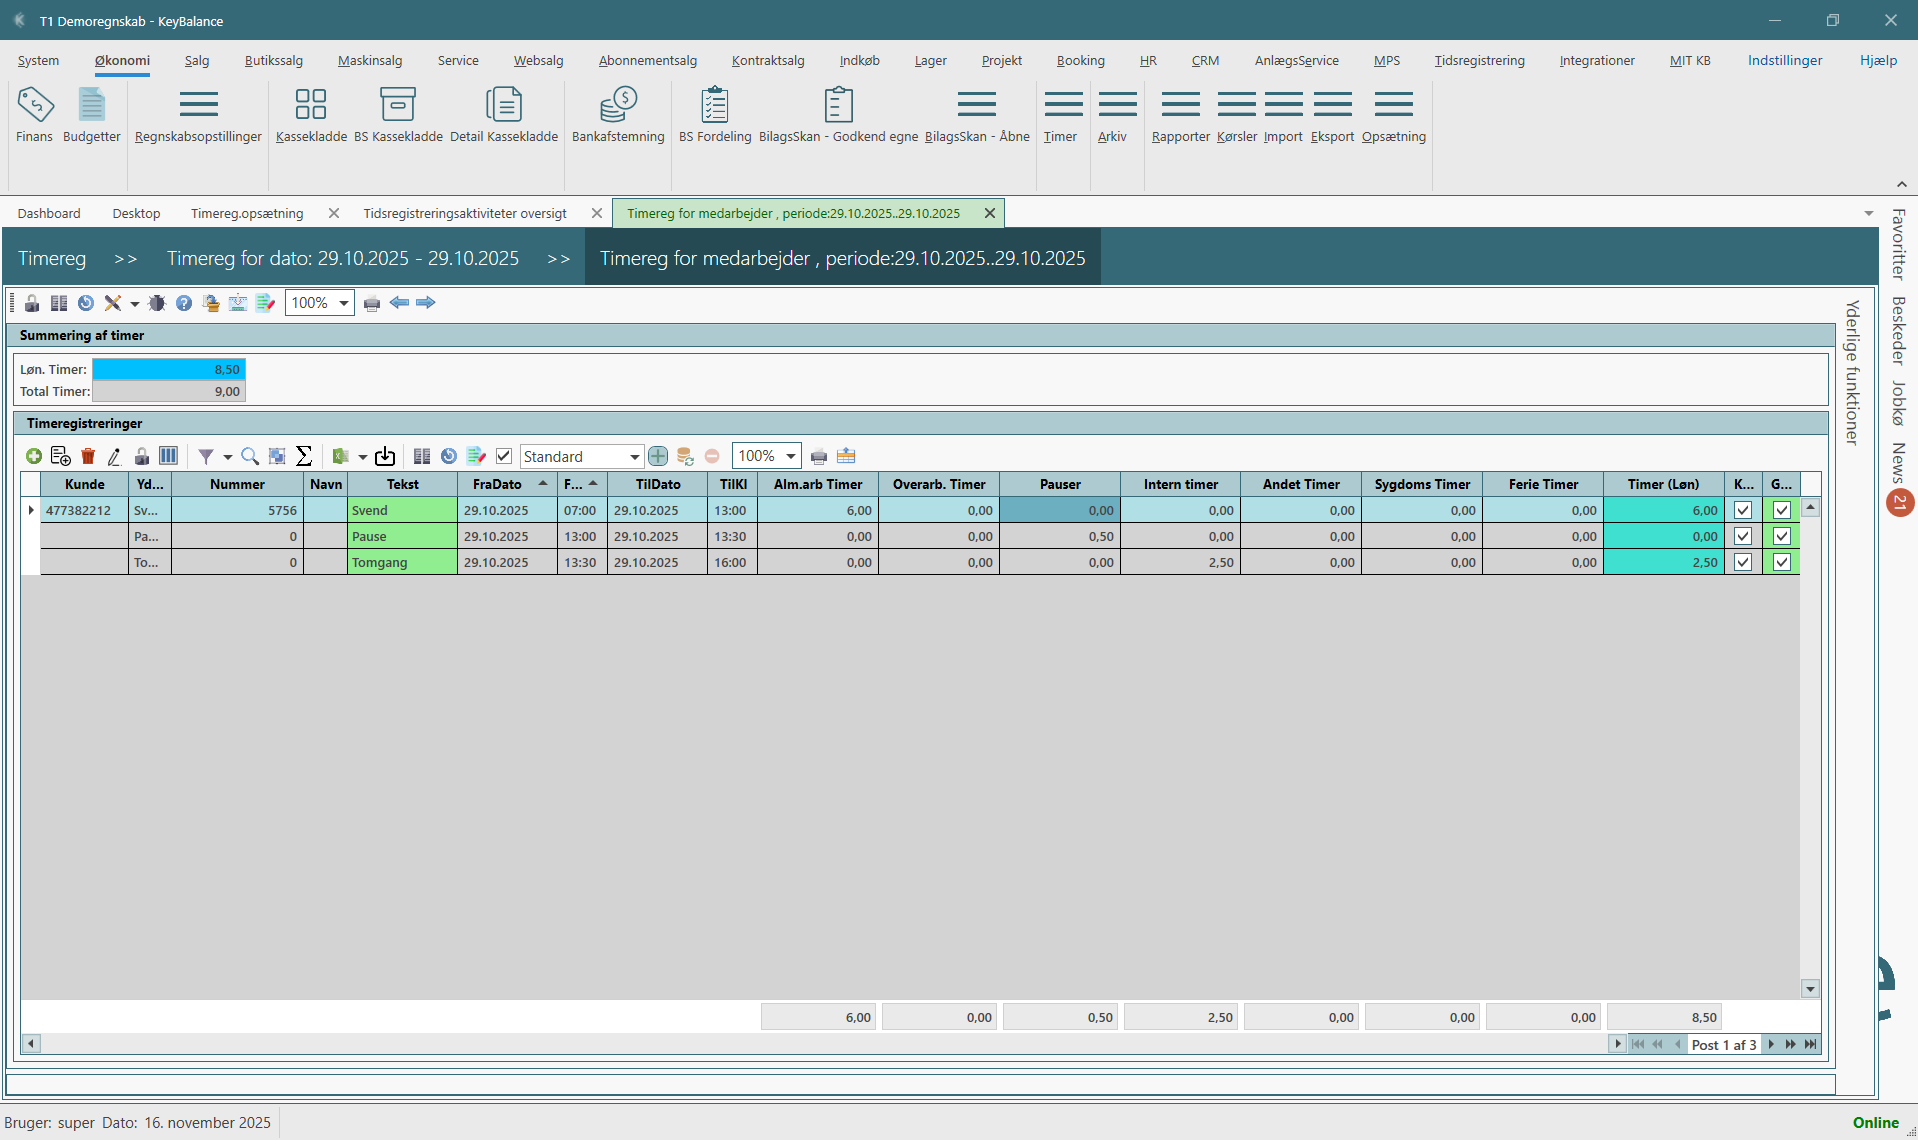Click the sigma summation icon
Screen dimensions: 1918x1140
pyautogui.click(x=304, y=456)
